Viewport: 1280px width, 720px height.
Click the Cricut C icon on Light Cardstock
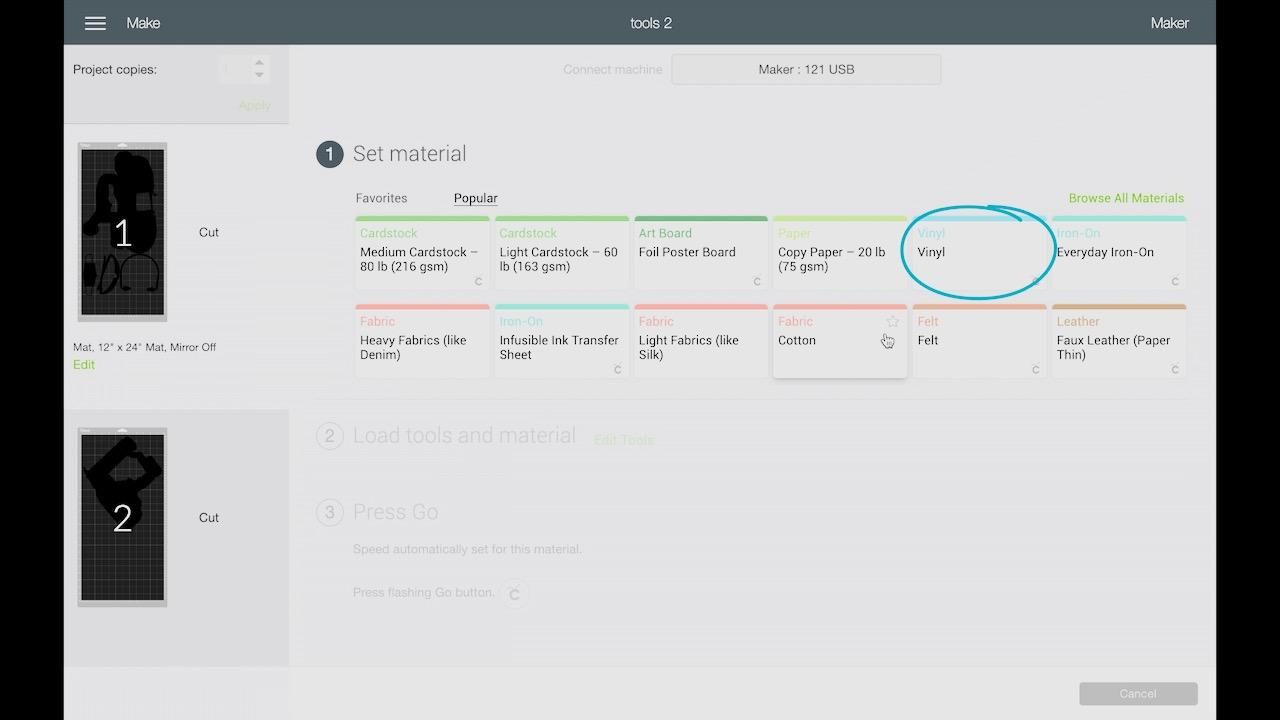(x=617, y=283)
